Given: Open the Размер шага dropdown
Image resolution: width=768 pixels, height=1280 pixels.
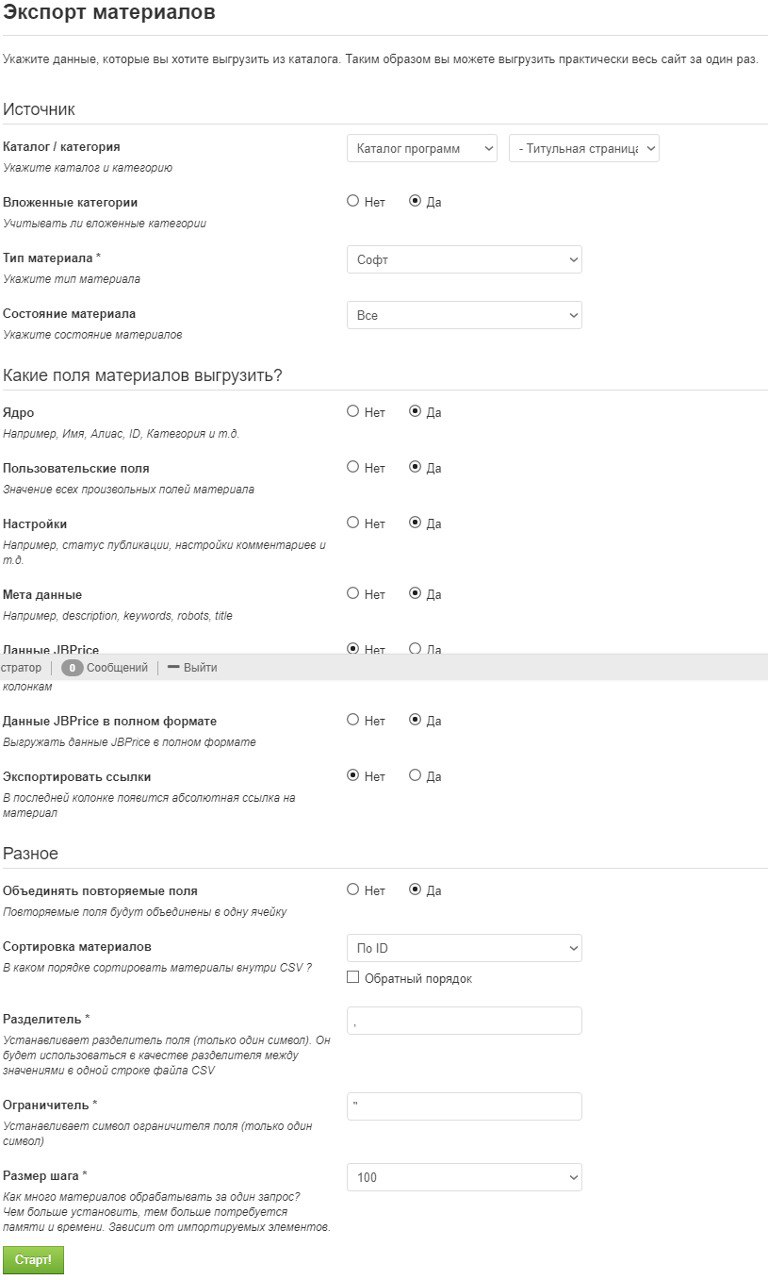Looking at the screenshot, I should coord(464,1177).
